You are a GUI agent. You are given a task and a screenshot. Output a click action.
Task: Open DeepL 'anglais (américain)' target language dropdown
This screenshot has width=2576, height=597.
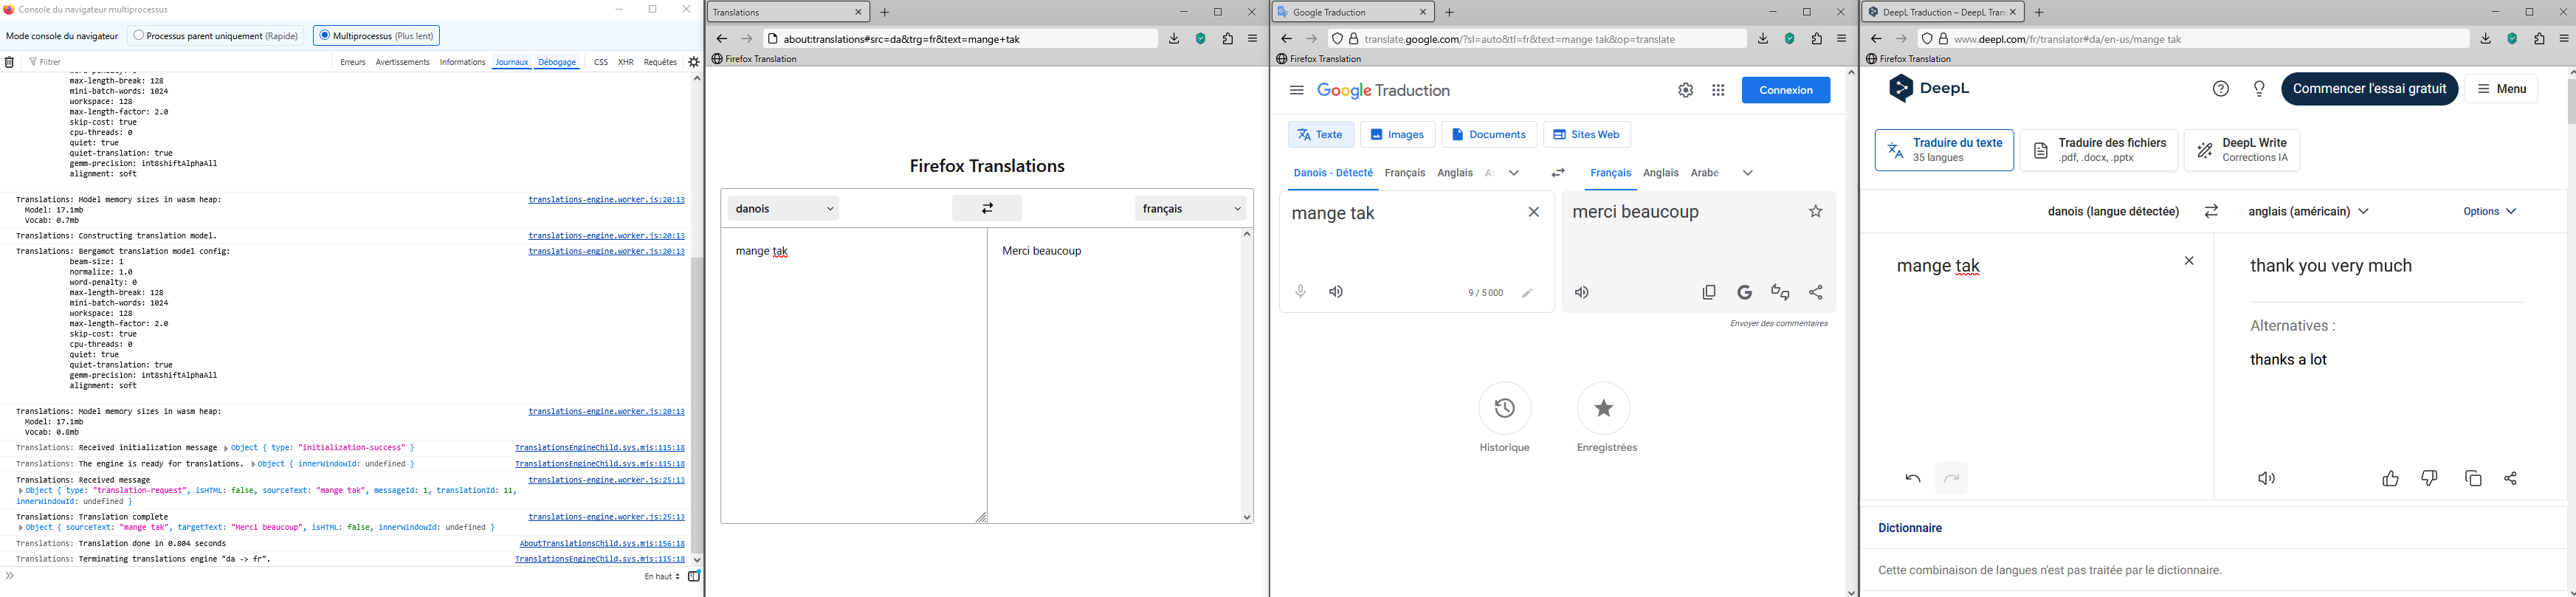click(2309, 212)
